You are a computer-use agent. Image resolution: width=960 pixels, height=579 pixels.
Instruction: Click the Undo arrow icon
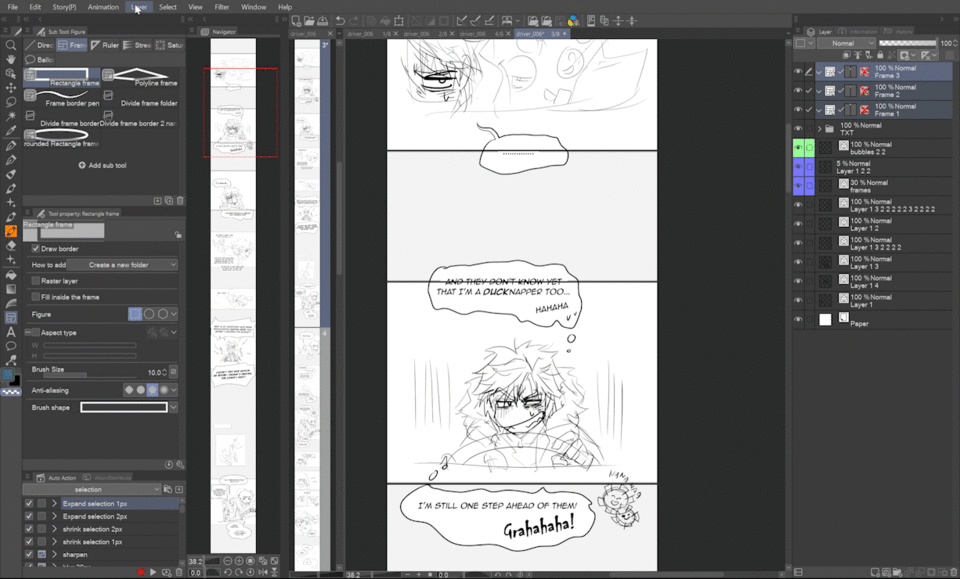[340, 21]
